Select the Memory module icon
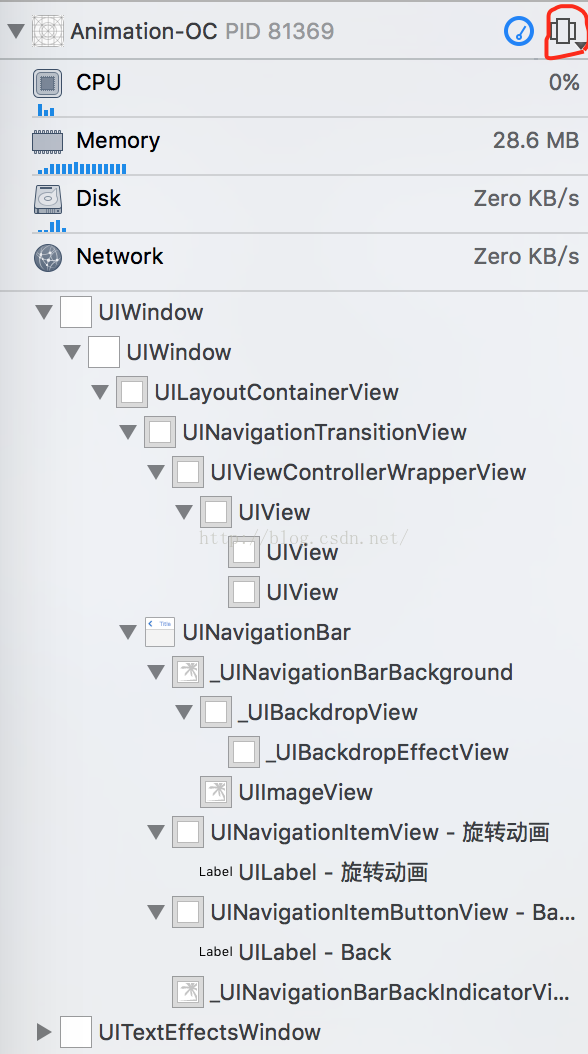This screenshot has height=1054, width=588. (47, 141)
